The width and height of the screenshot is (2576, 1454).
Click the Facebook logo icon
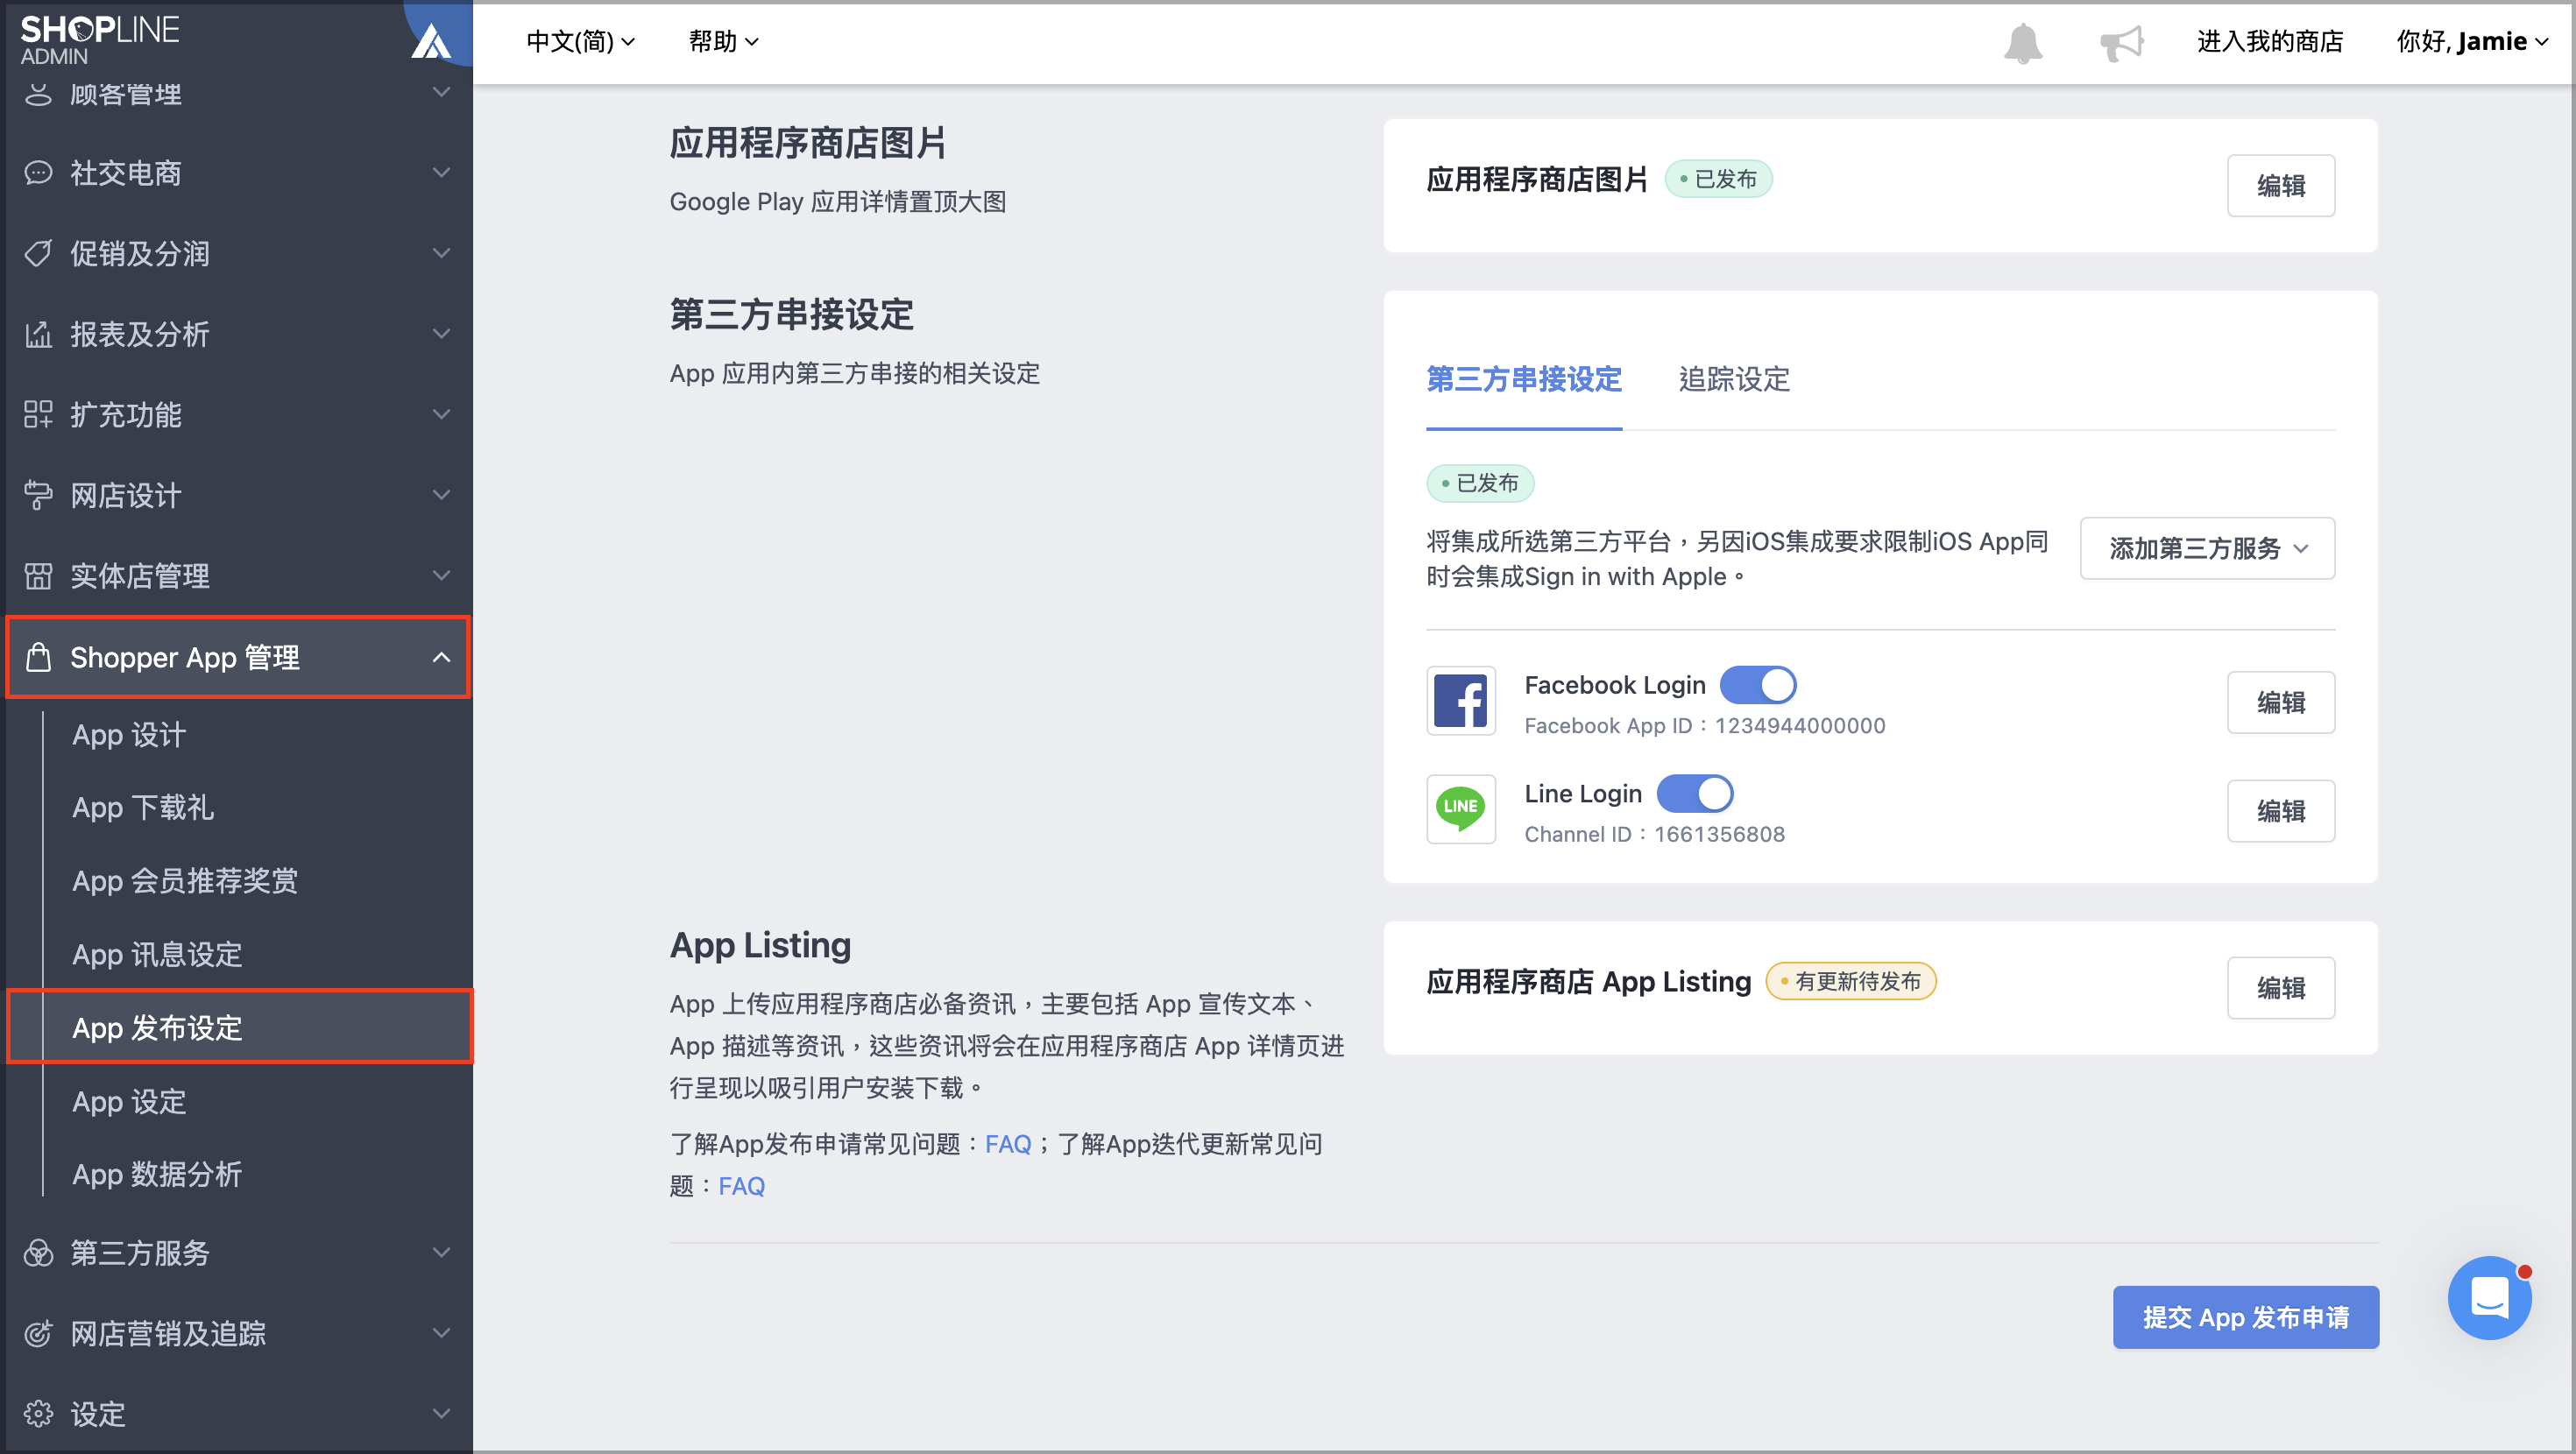[x=1461, y=701]
